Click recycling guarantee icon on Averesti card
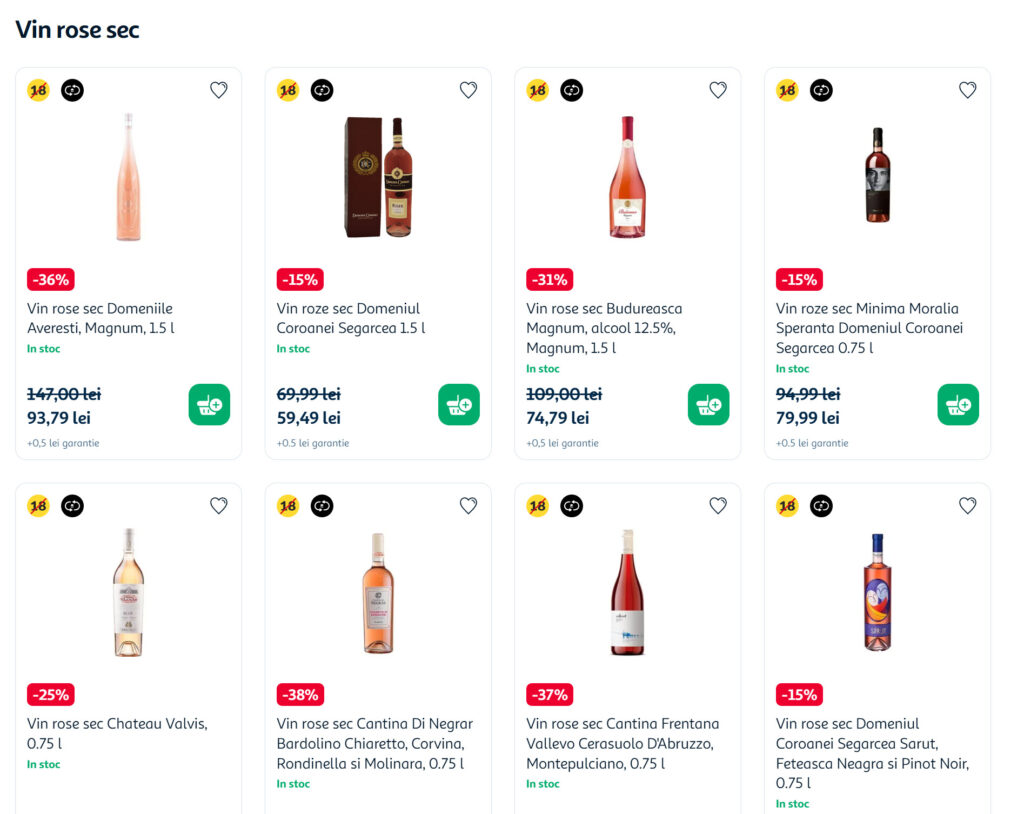1024x814 pixels. click(72, 90)
